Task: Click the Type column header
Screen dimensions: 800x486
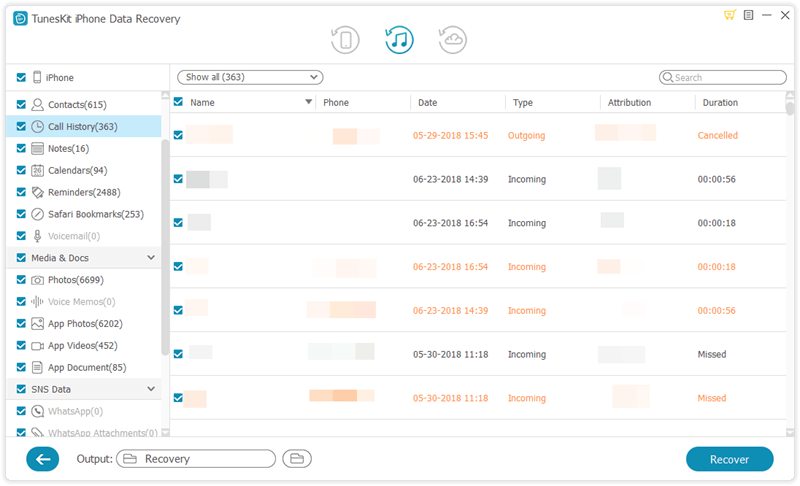Action: pyautogui.click(x=522, y=103)
